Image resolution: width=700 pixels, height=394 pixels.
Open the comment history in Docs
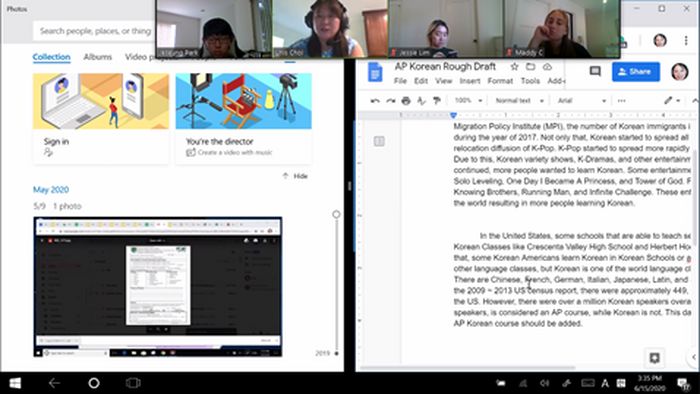[x=595, y=71]
